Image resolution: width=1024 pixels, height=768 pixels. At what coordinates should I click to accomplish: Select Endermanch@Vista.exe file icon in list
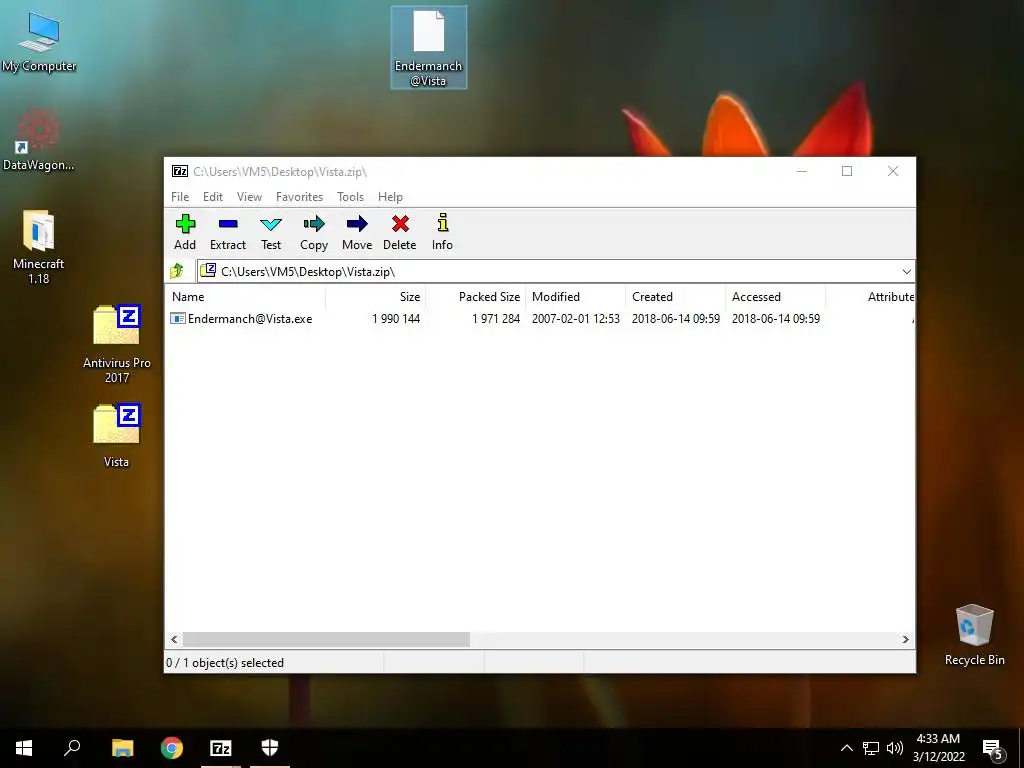pyautogui.click(x=178, y=319)
